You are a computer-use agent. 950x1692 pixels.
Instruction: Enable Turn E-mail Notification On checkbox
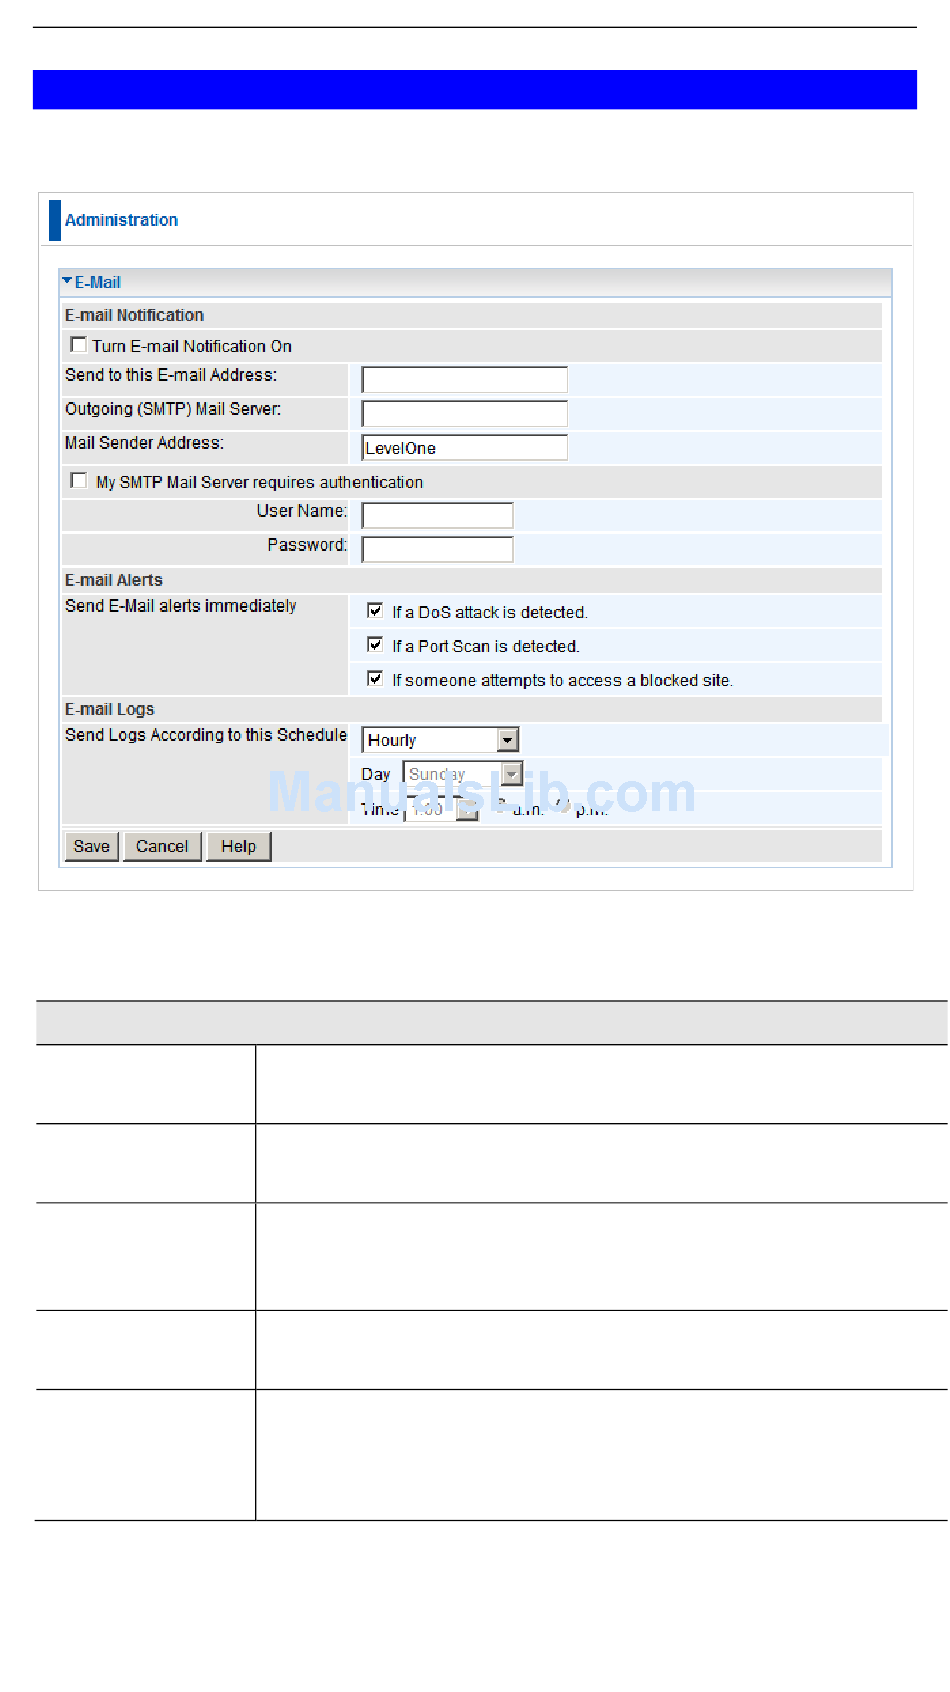coord(79,345)
